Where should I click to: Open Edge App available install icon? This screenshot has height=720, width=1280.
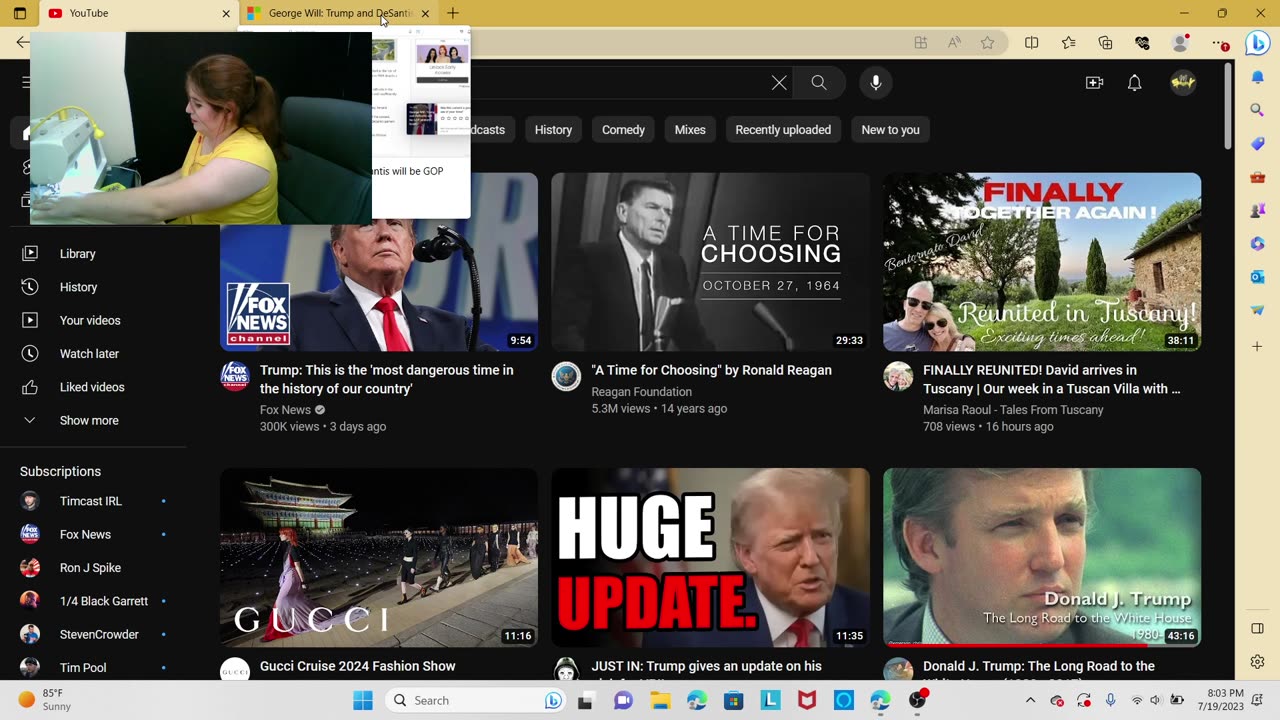pos(920,43)
